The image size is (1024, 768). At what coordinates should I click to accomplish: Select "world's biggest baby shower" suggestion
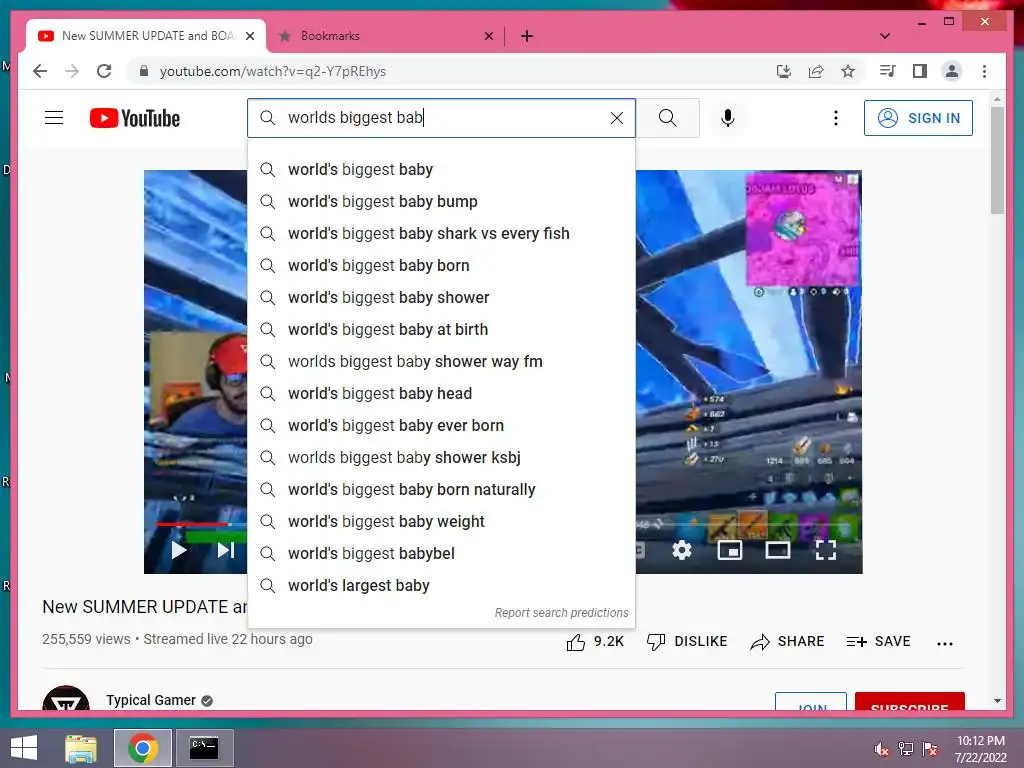tap(441, 298)
